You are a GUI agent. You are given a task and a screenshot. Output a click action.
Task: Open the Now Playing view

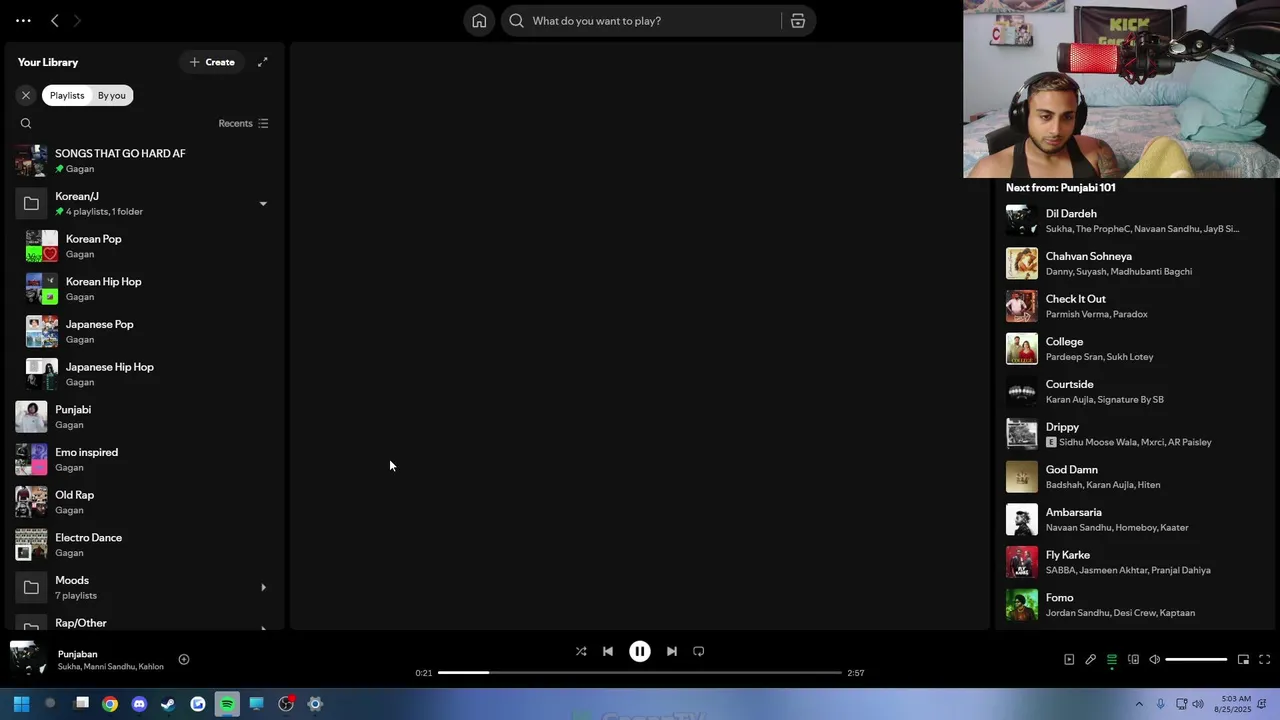coord(1069,659)
